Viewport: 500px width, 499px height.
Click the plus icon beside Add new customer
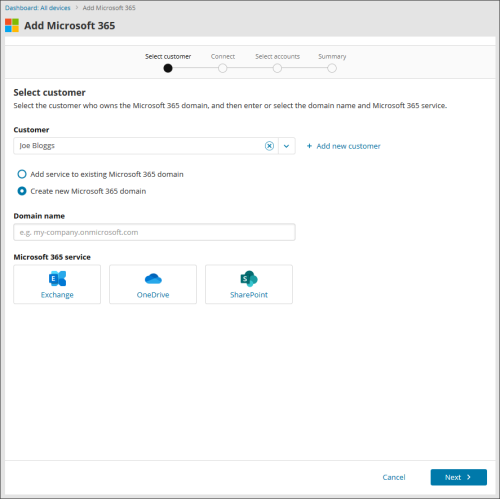[x=309, y=146]
